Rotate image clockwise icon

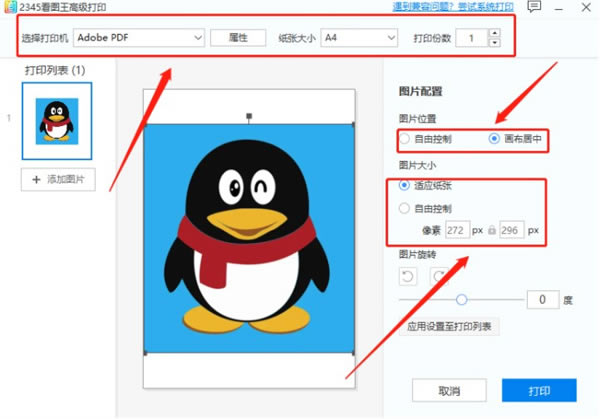coord(440,276)
